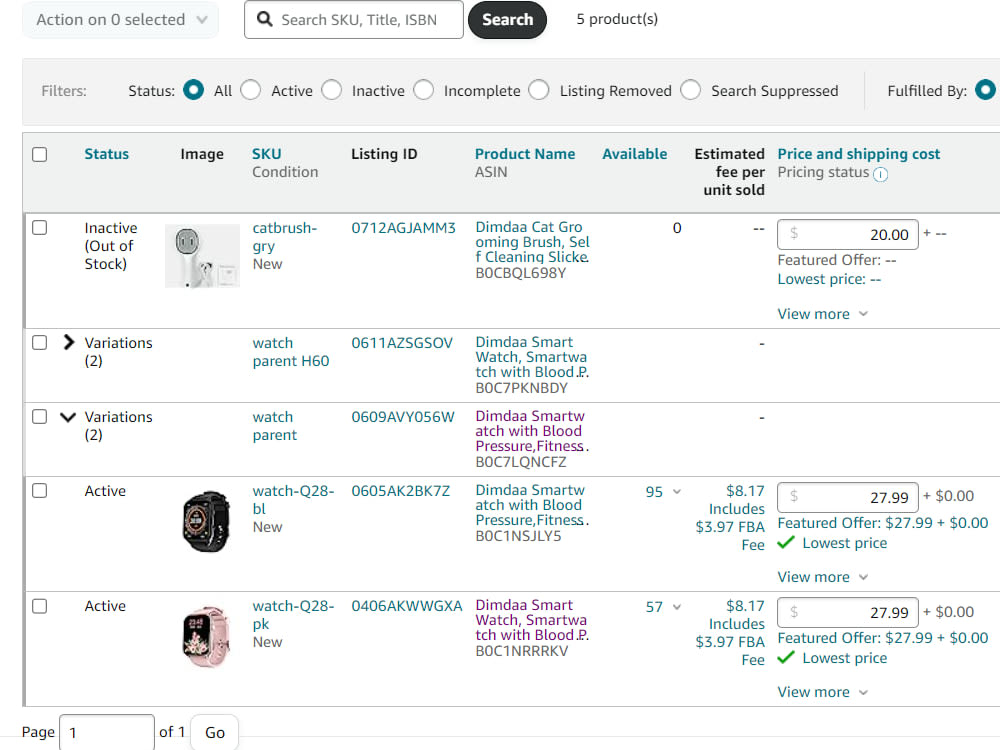Sort by the Status column header
1000x750 pixels.
pos(107,154)
